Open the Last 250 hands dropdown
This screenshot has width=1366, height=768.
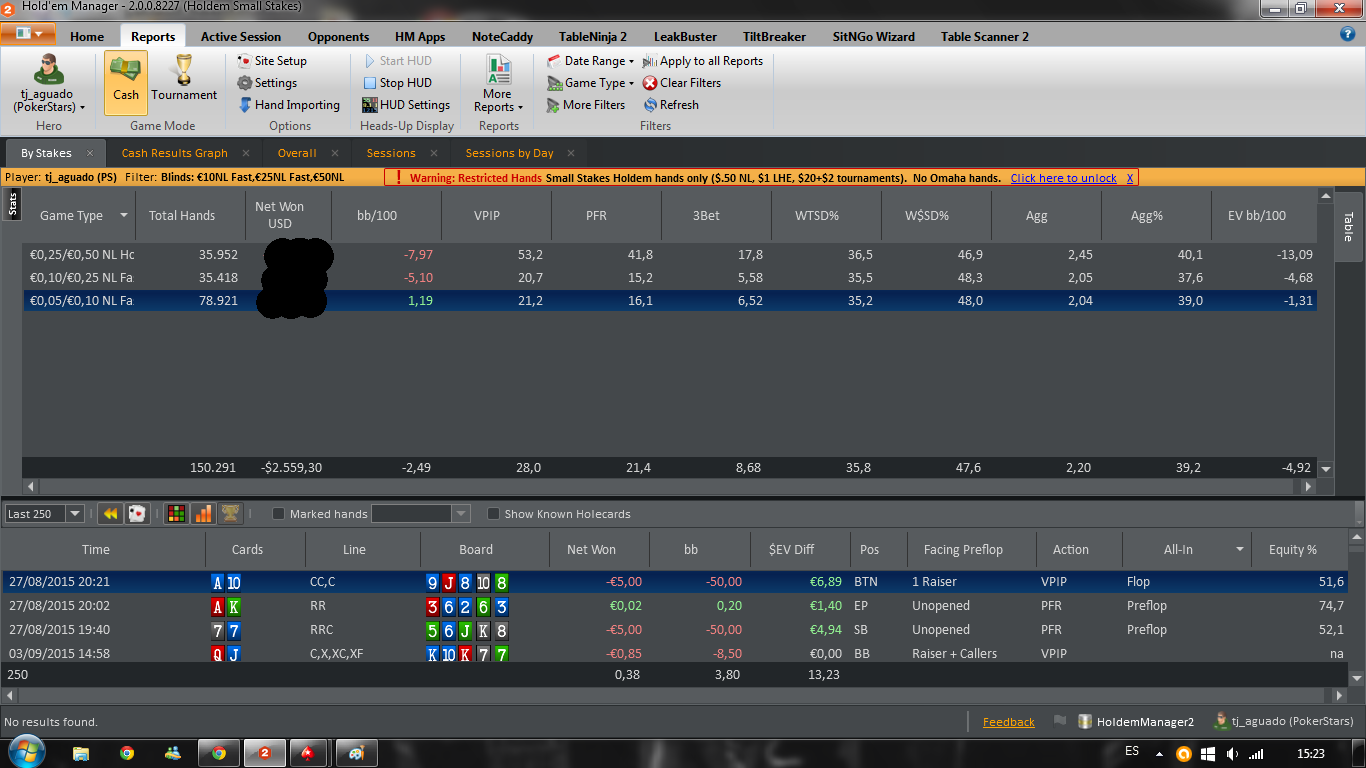tap(74, 514)
